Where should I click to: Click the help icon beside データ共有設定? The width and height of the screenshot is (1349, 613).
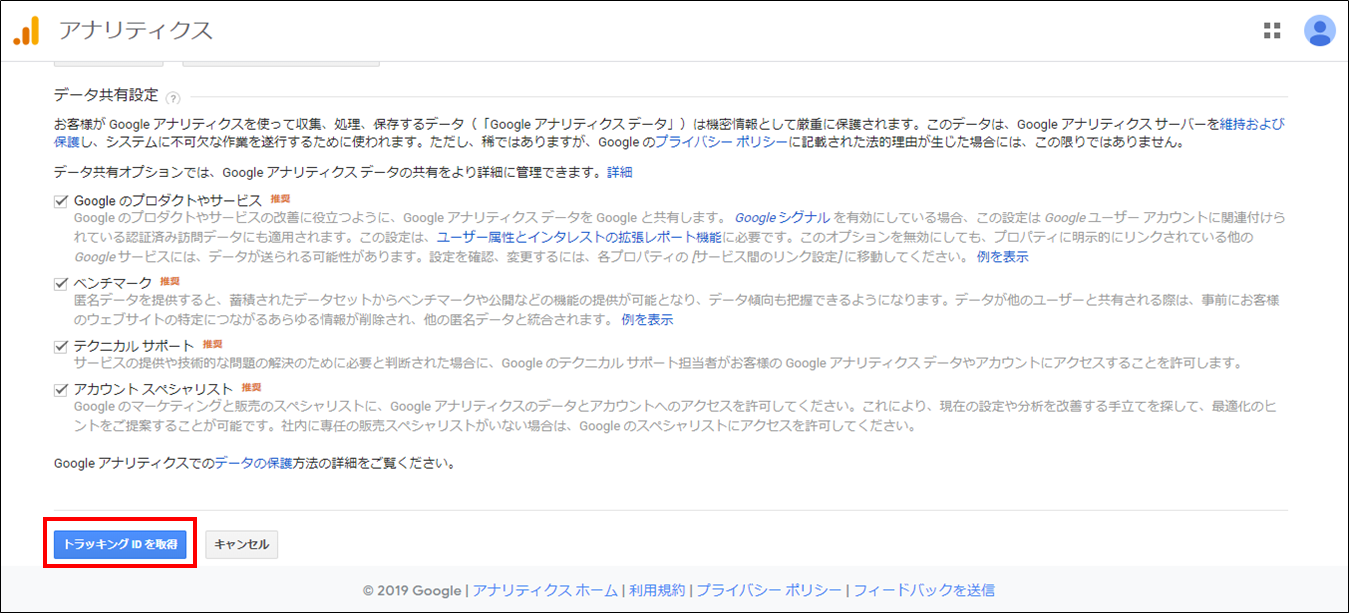pos(173,98)
